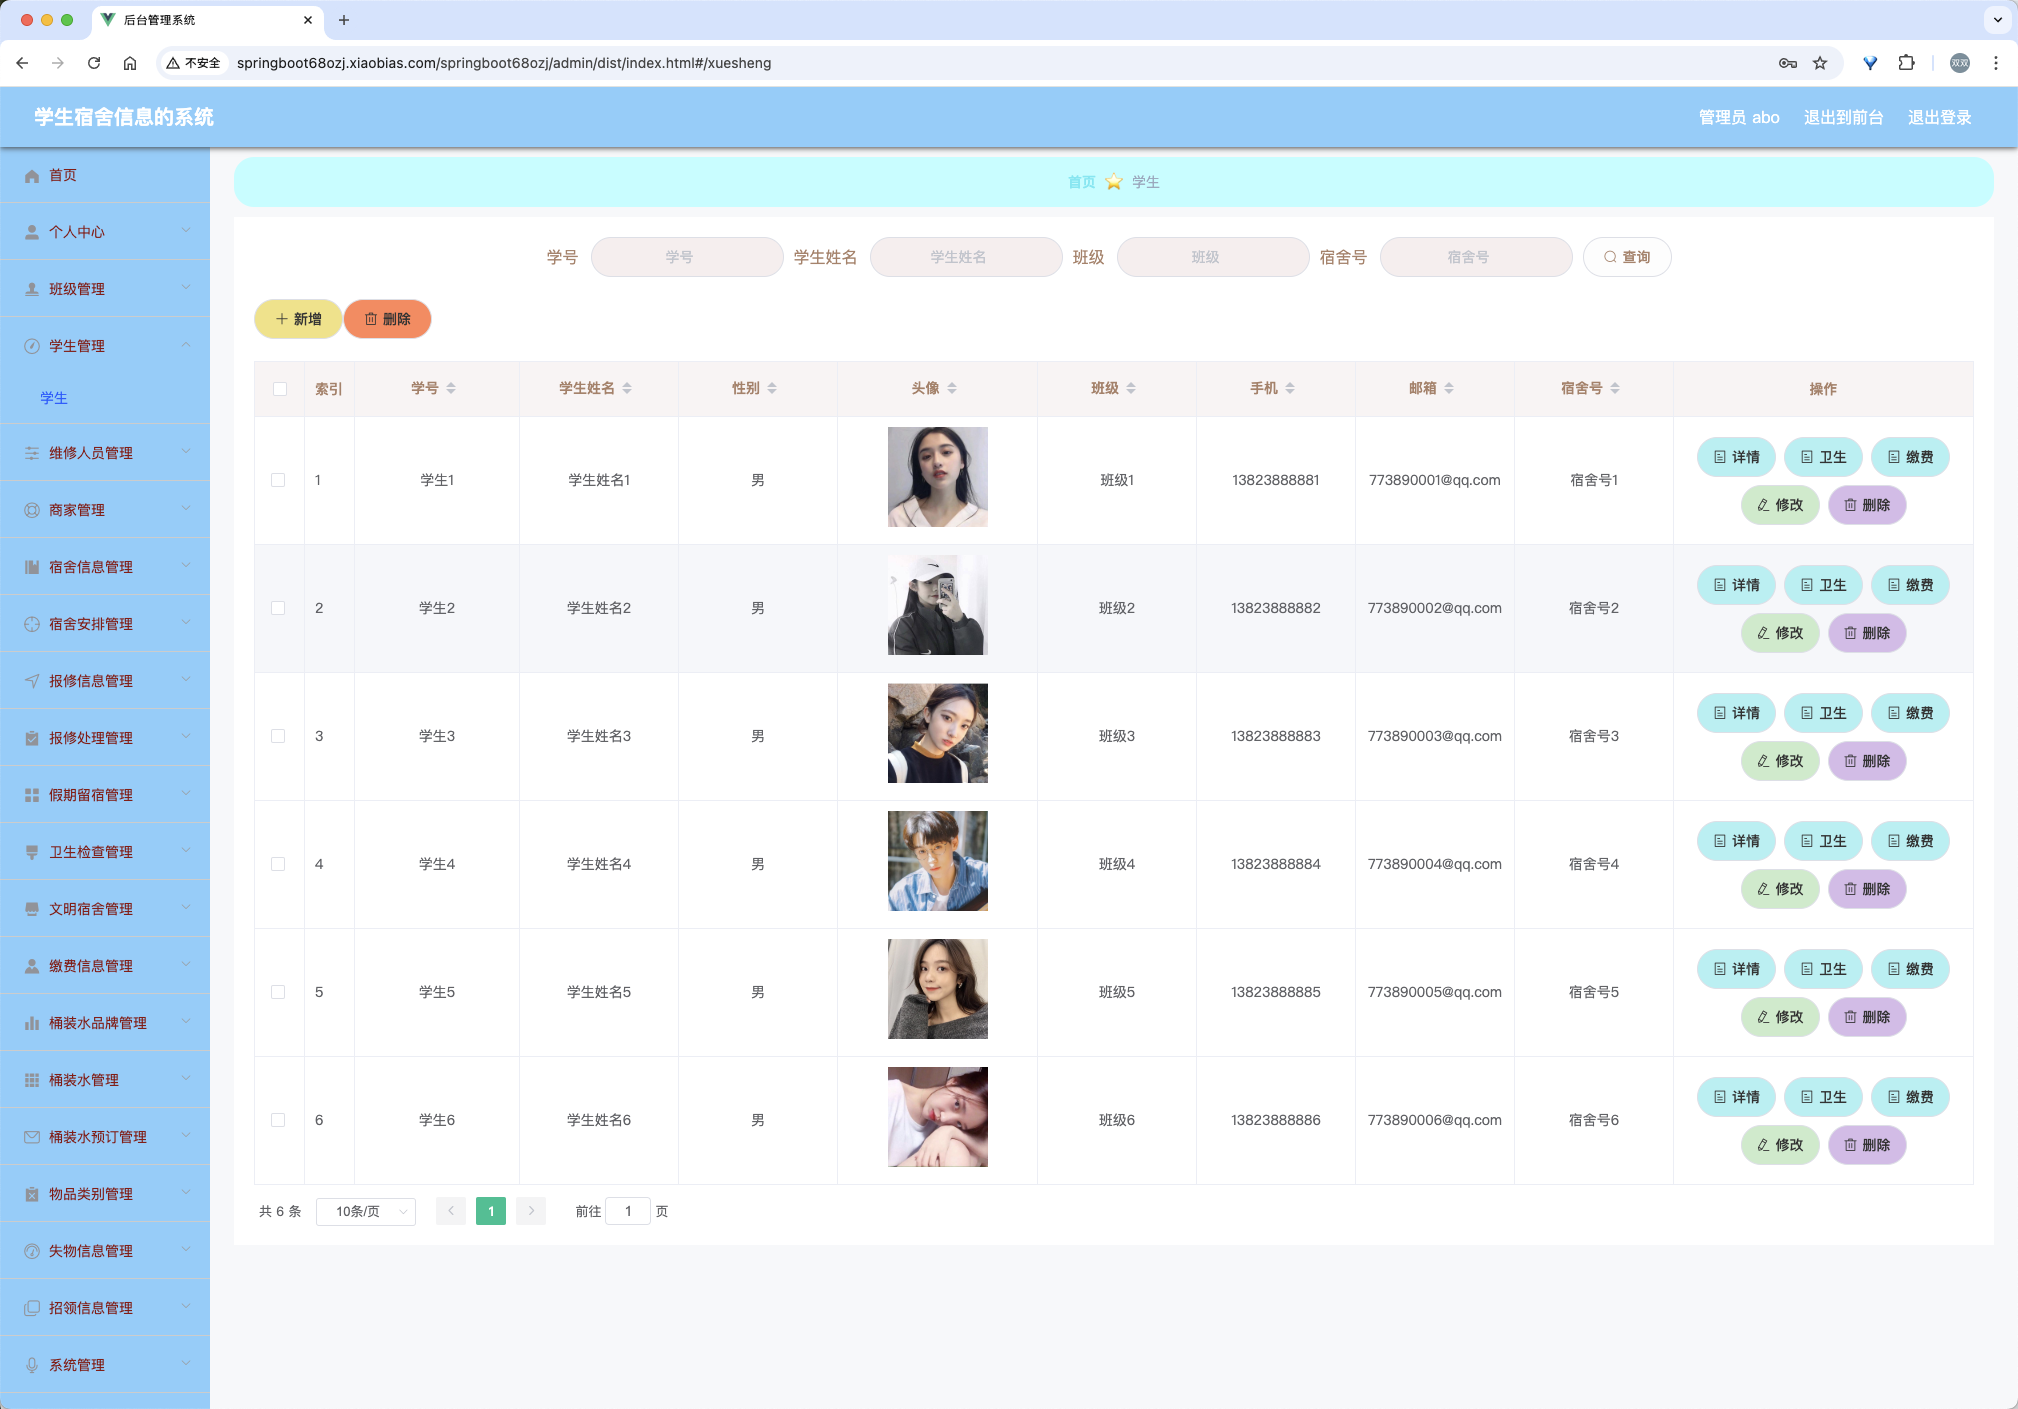This screenshot has width=2018, height=1409.
Task: Open the Chrome three-dot menu
Action: [x=1996, y=63]
